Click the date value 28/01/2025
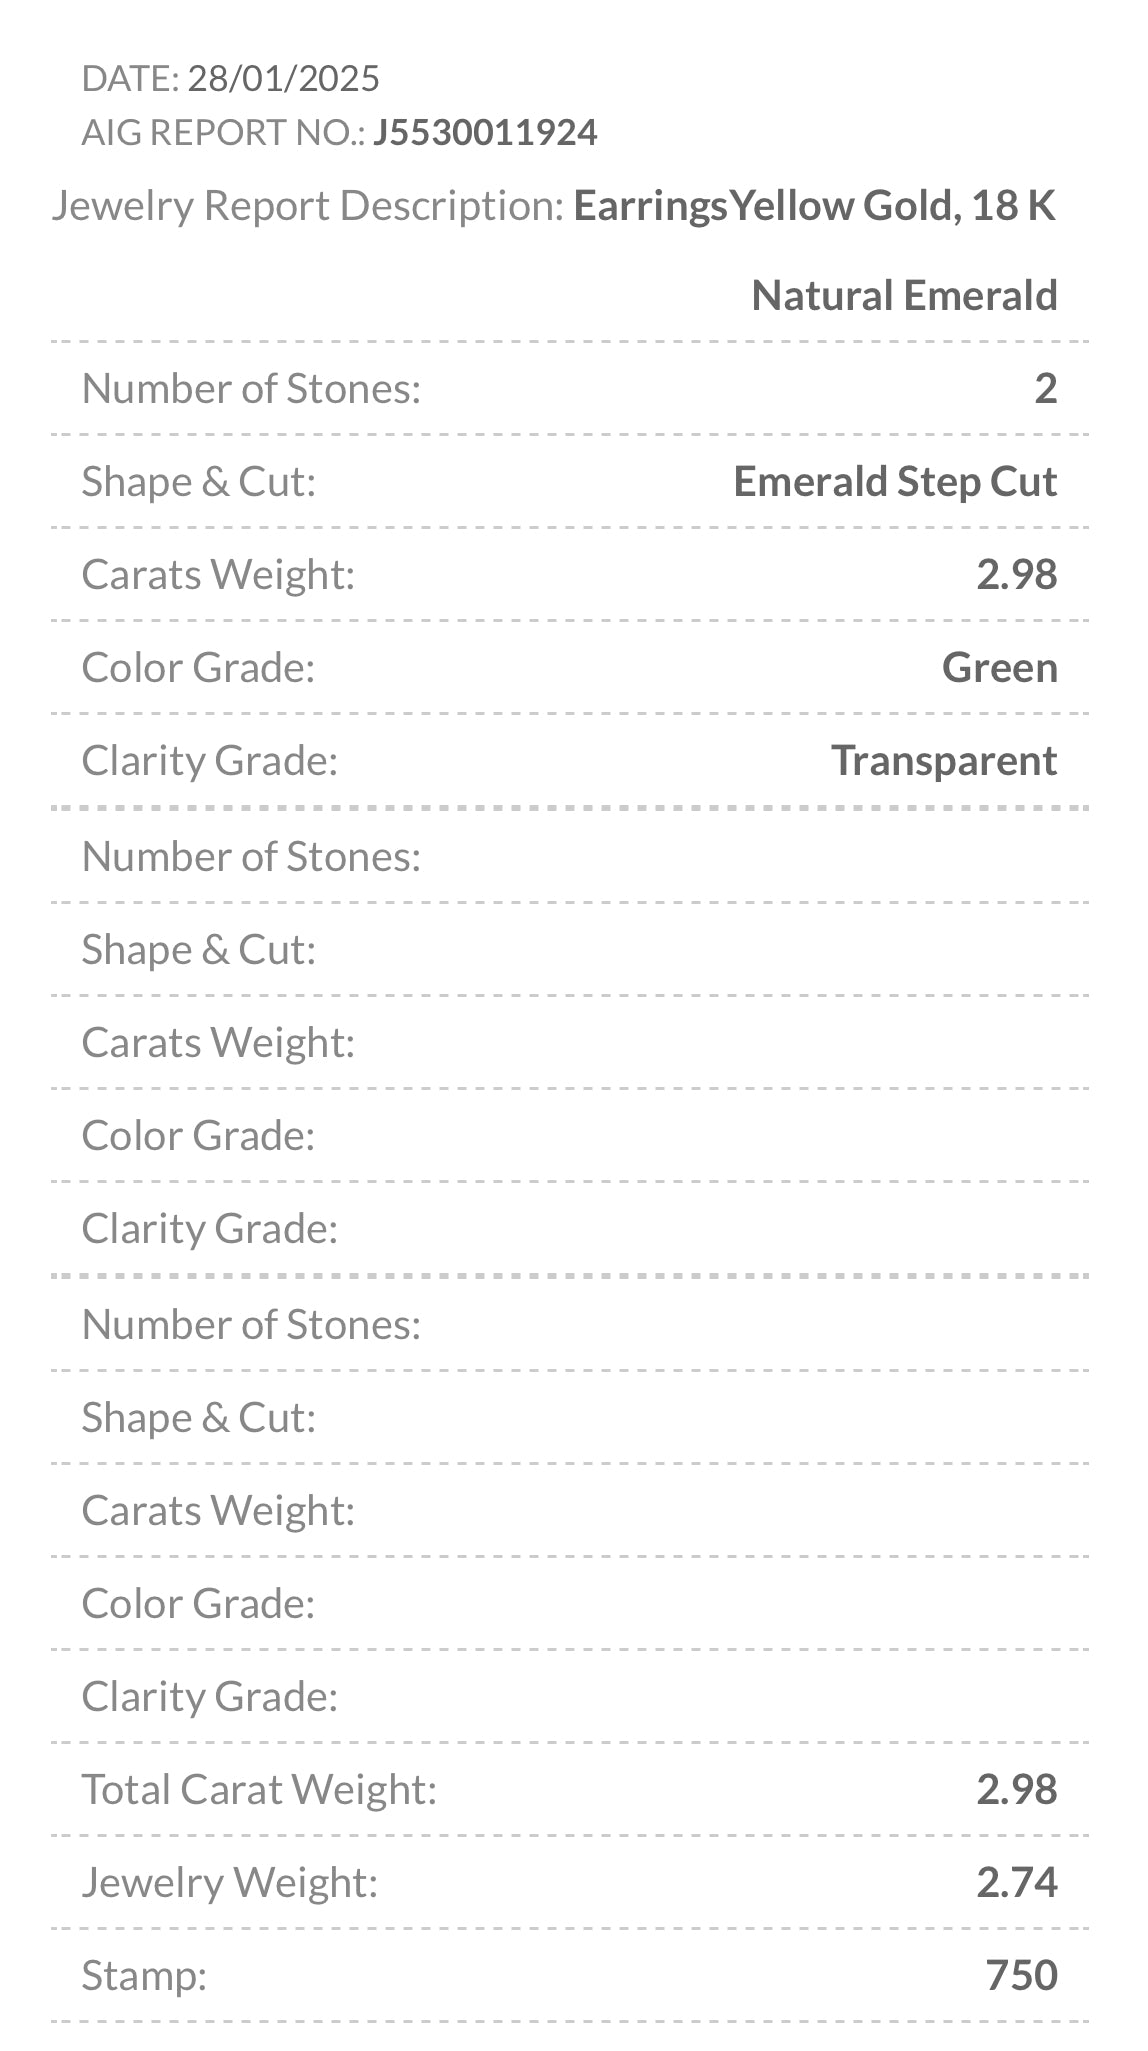This screenshot has width=1148, height=2051. click(283, 78)
